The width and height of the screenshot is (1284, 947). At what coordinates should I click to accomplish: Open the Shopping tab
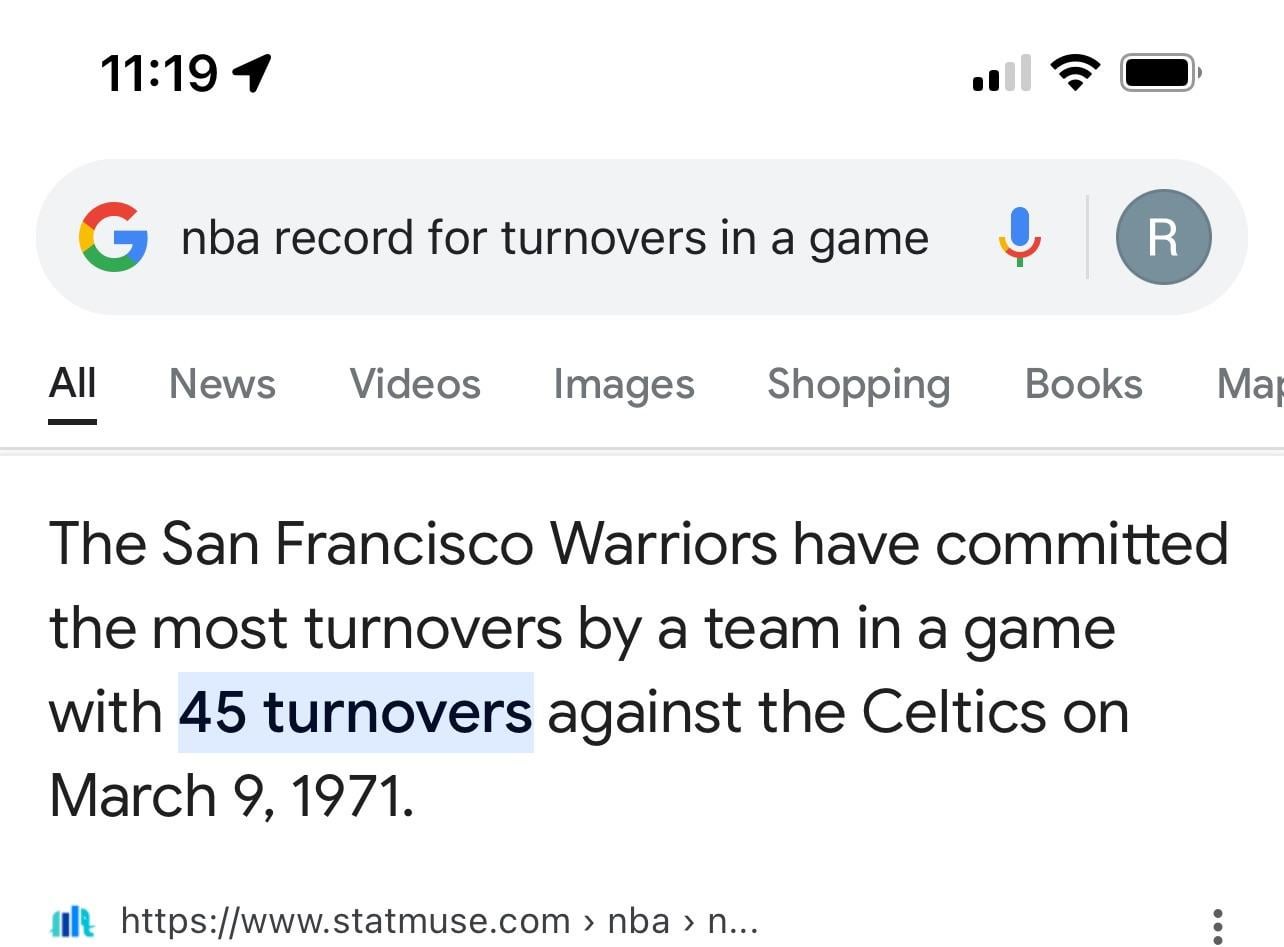tap(858, 384)
